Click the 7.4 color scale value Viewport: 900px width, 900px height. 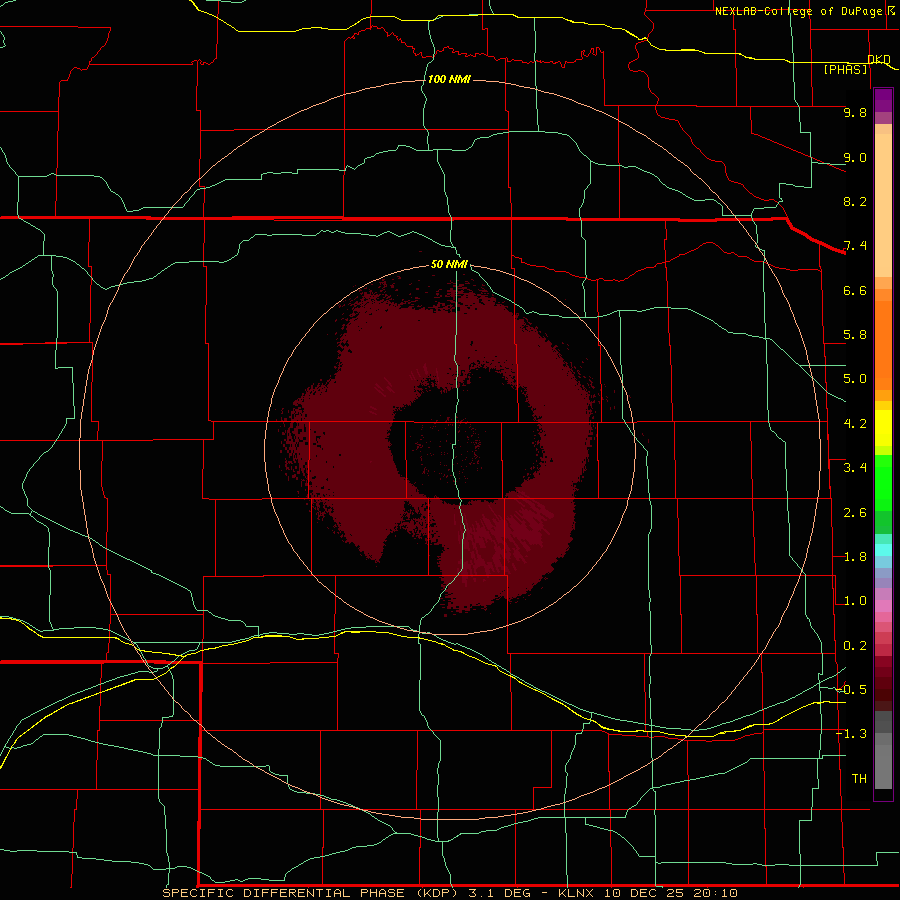pyautogui.click(x=855, y=246)
